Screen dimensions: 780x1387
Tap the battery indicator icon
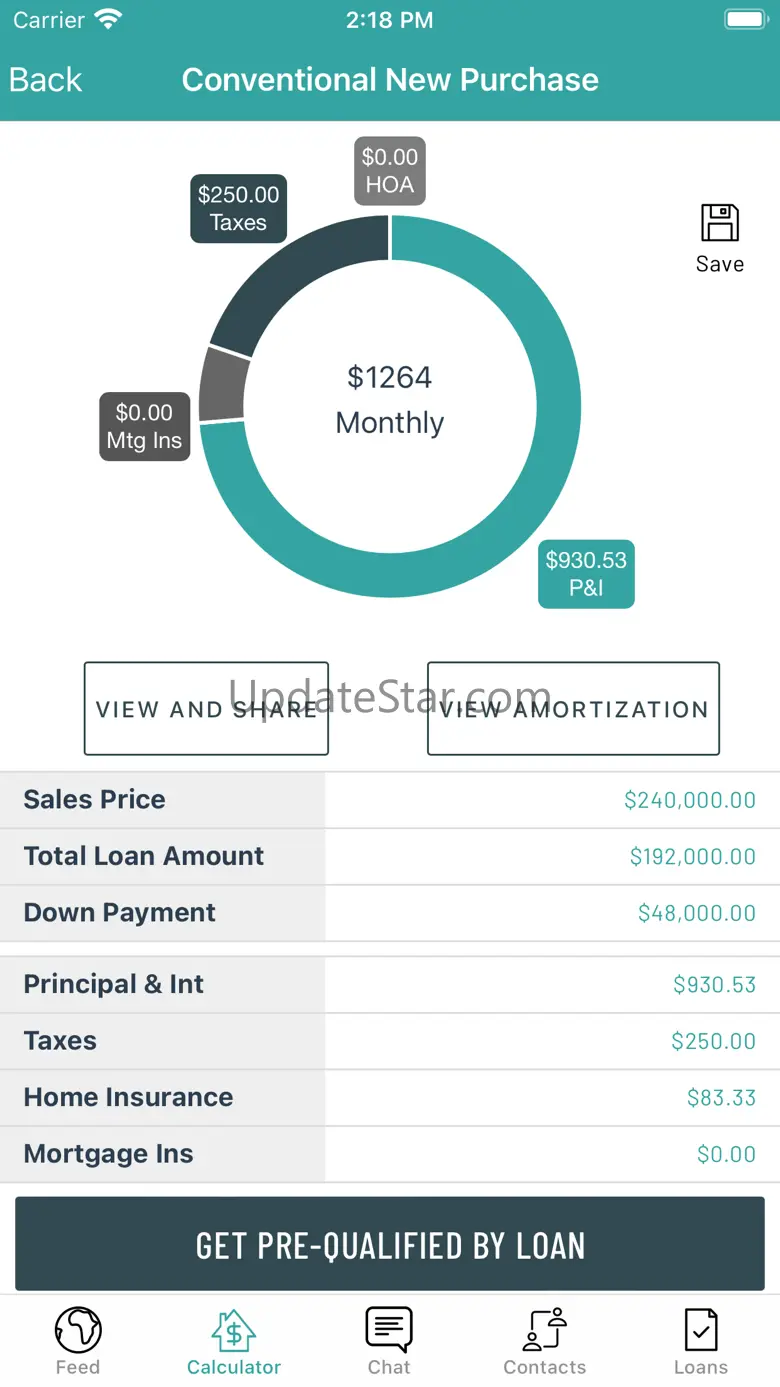coord(745,20)
